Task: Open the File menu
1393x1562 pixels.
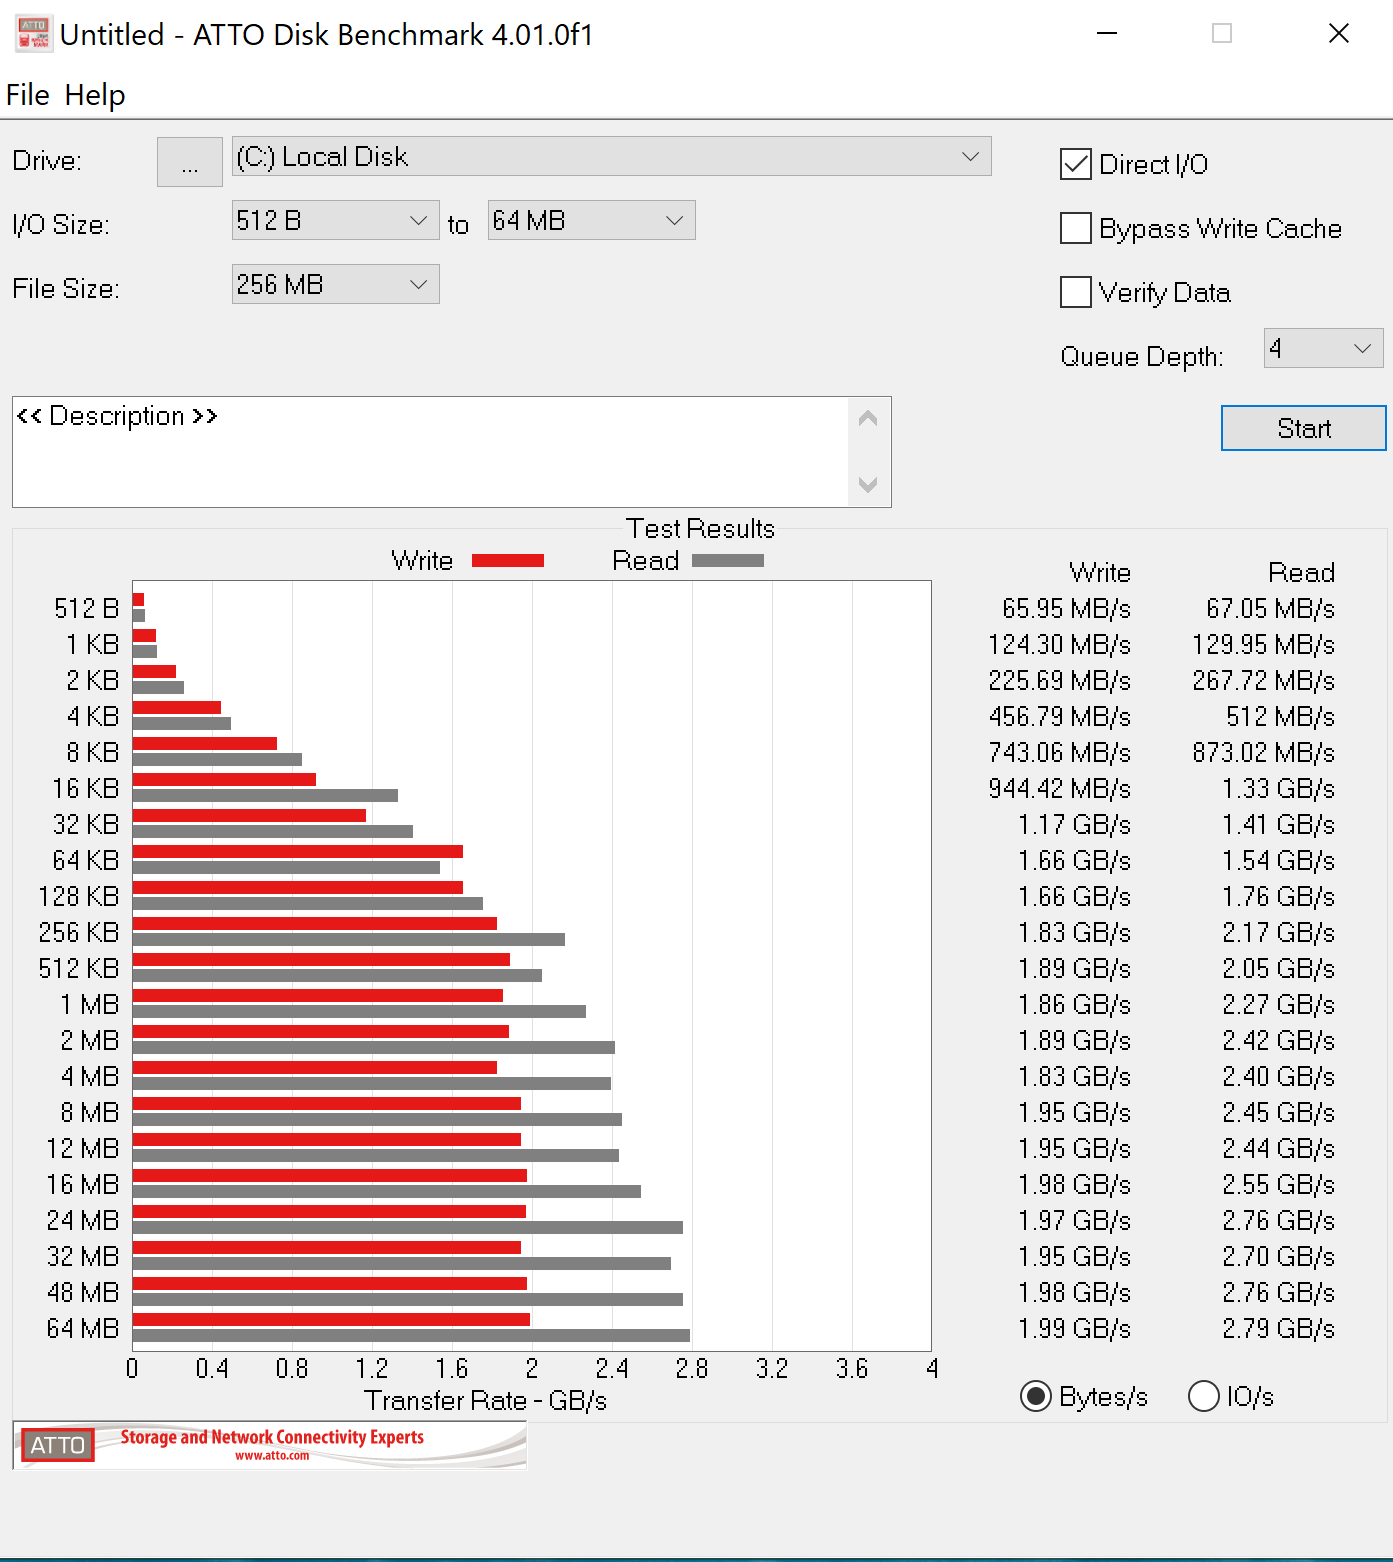Action: pyautogui.click(x=28, y=95)
